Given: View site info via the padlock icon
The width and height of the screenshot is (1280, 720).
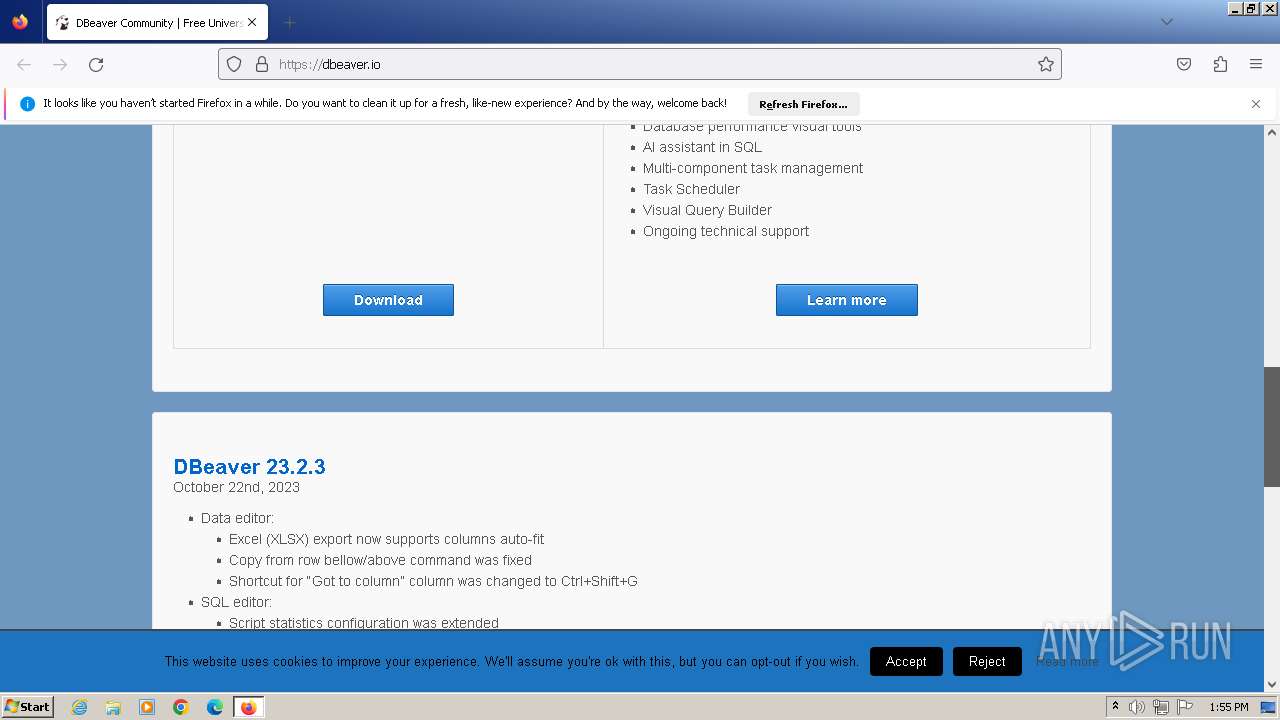Looking at the screenshot, I should pyautogui.click(x=262, y=64).
